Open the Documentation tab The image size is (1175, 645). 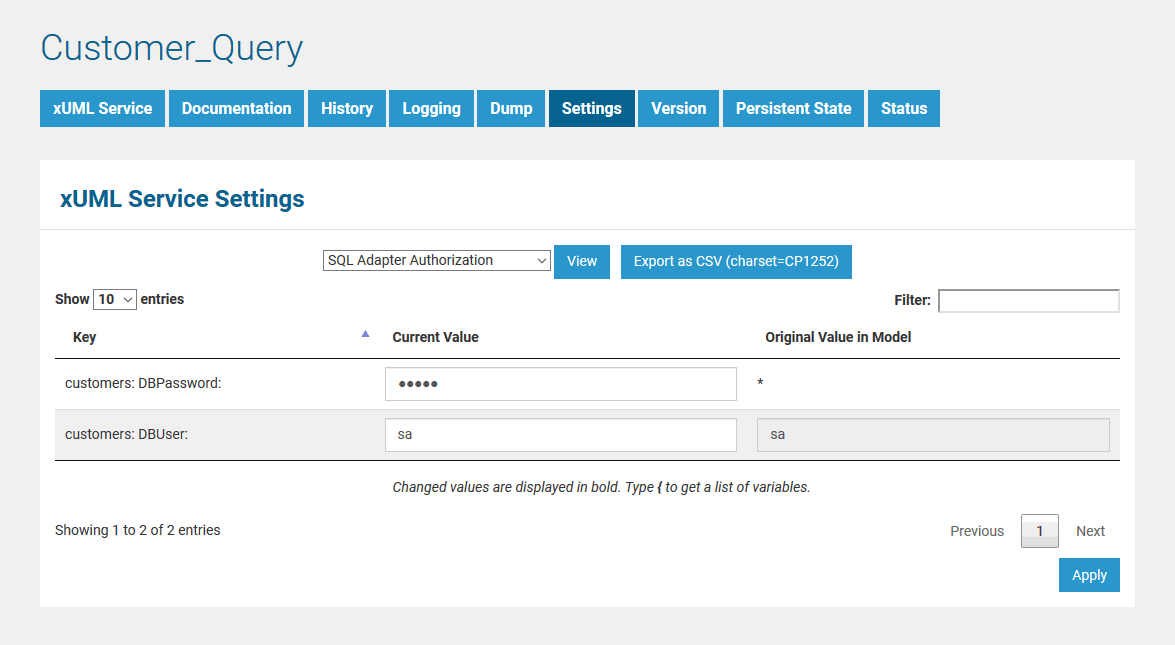click(x=236, y=108)
